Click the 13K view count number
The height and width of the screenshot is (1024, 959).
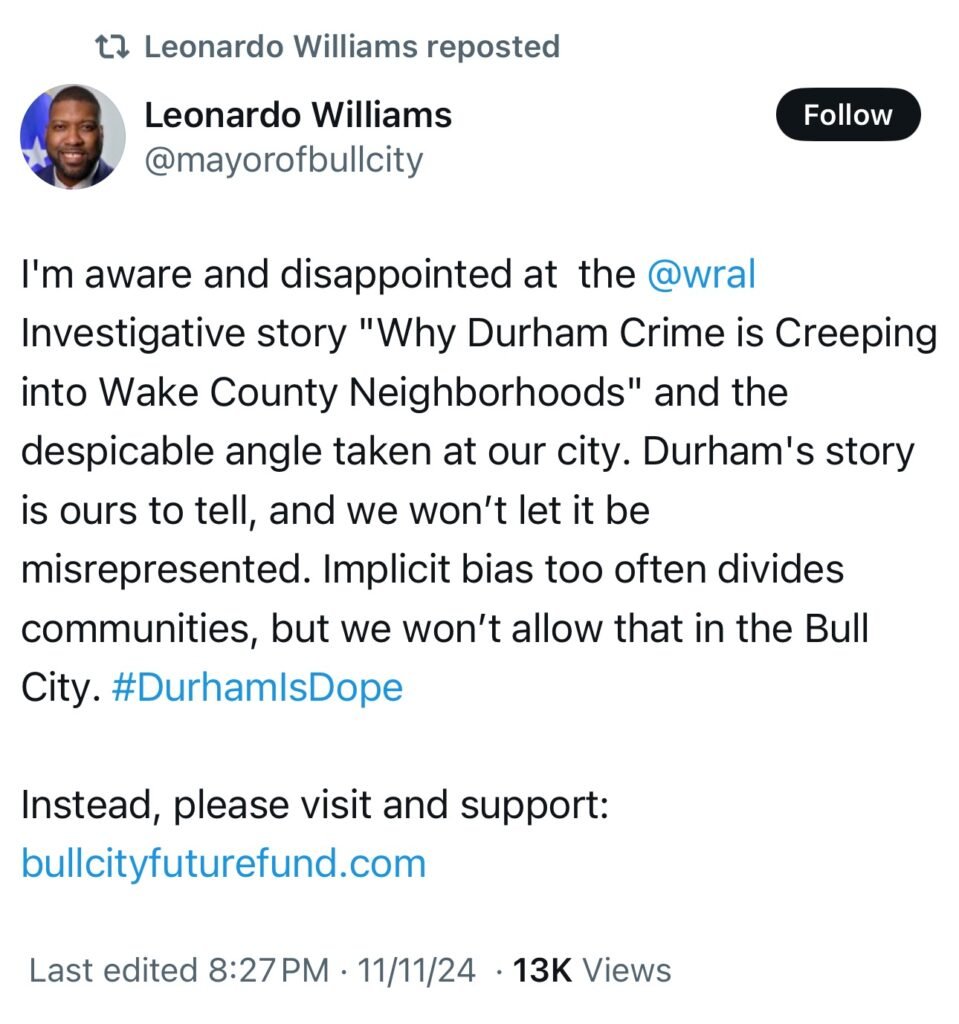pos(542,970)
